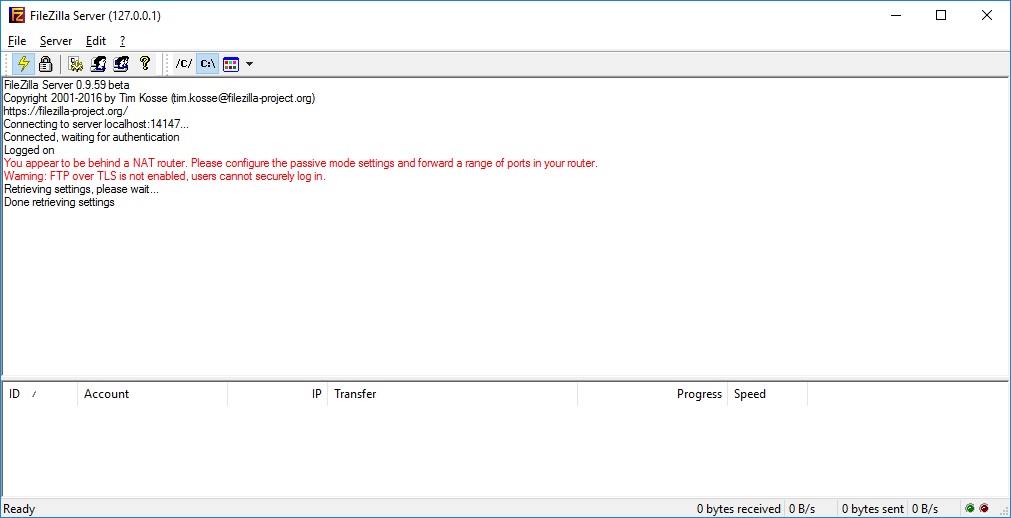Click the red NAT router warning line
Image resolution: width=1011 pixels, height=518 pixels.
(300, 163)
